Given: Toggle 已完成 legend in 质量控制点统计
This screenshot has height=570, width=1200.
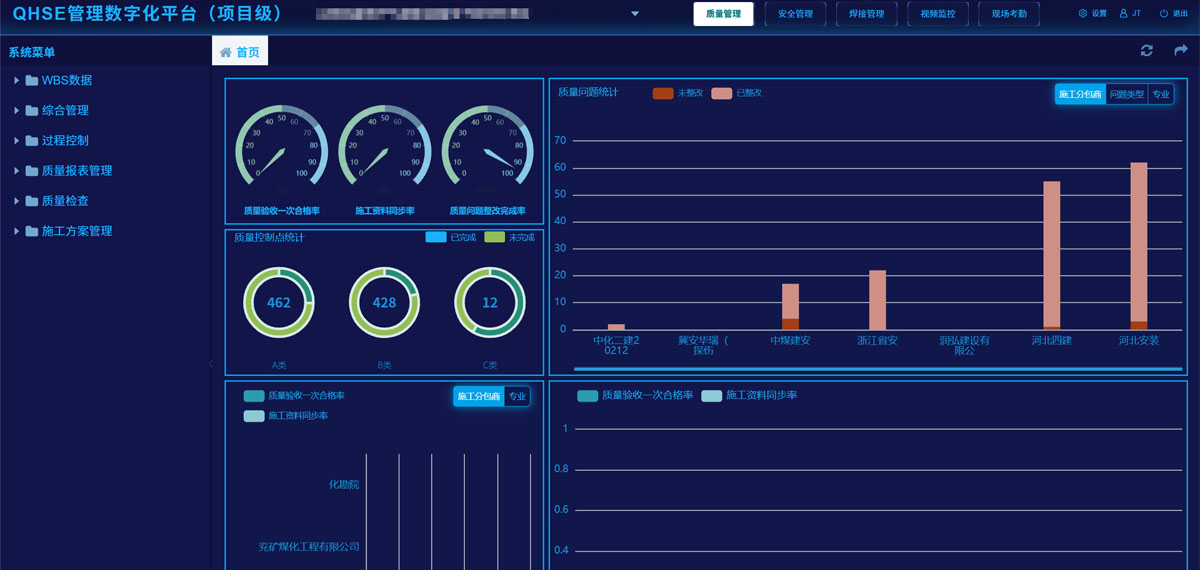Looking at the screenshot, I should [436, 237].
